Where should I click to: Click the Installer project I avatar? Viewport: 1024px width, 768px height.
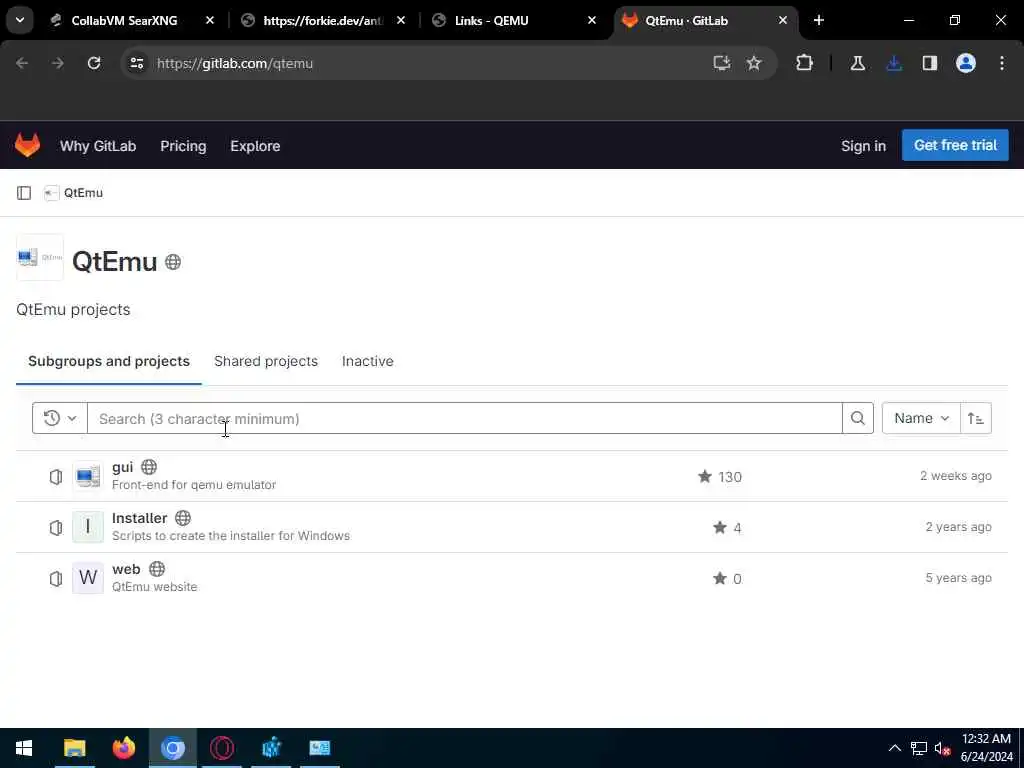88,527
